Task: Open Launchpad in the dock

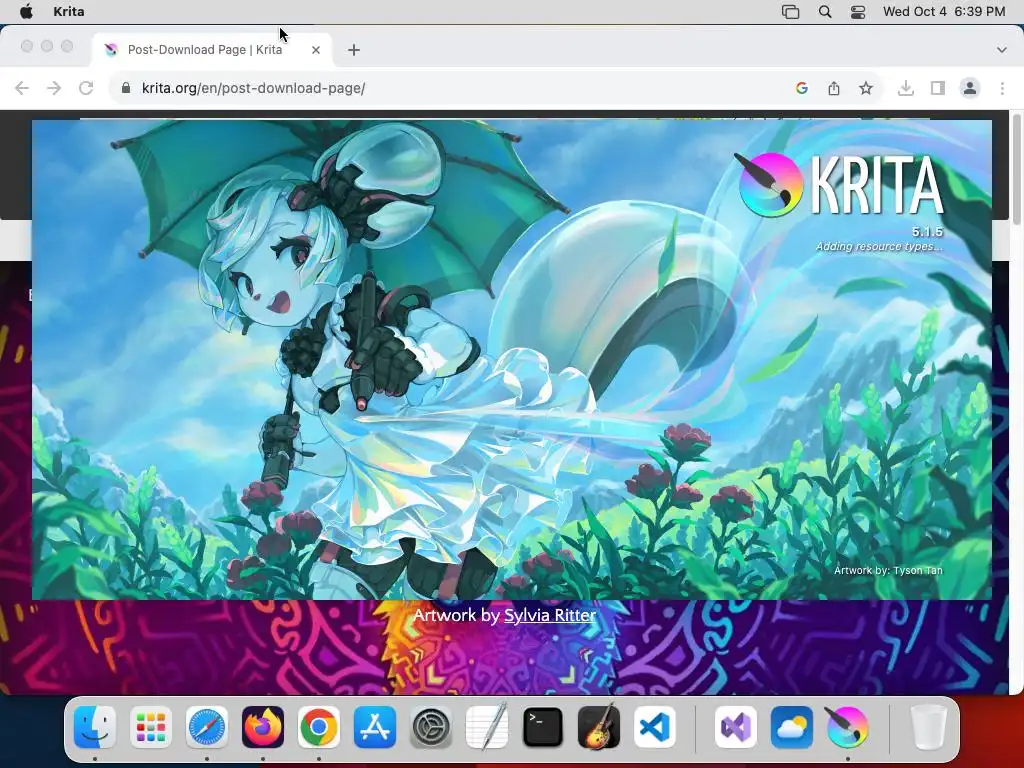Action: coord(151,727)
